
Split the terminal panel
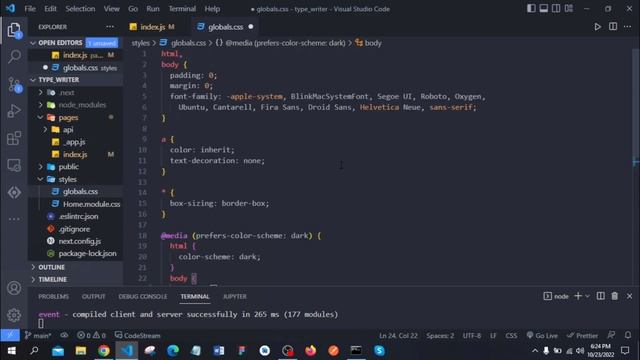pyautogui.click(x=600, y=296)
